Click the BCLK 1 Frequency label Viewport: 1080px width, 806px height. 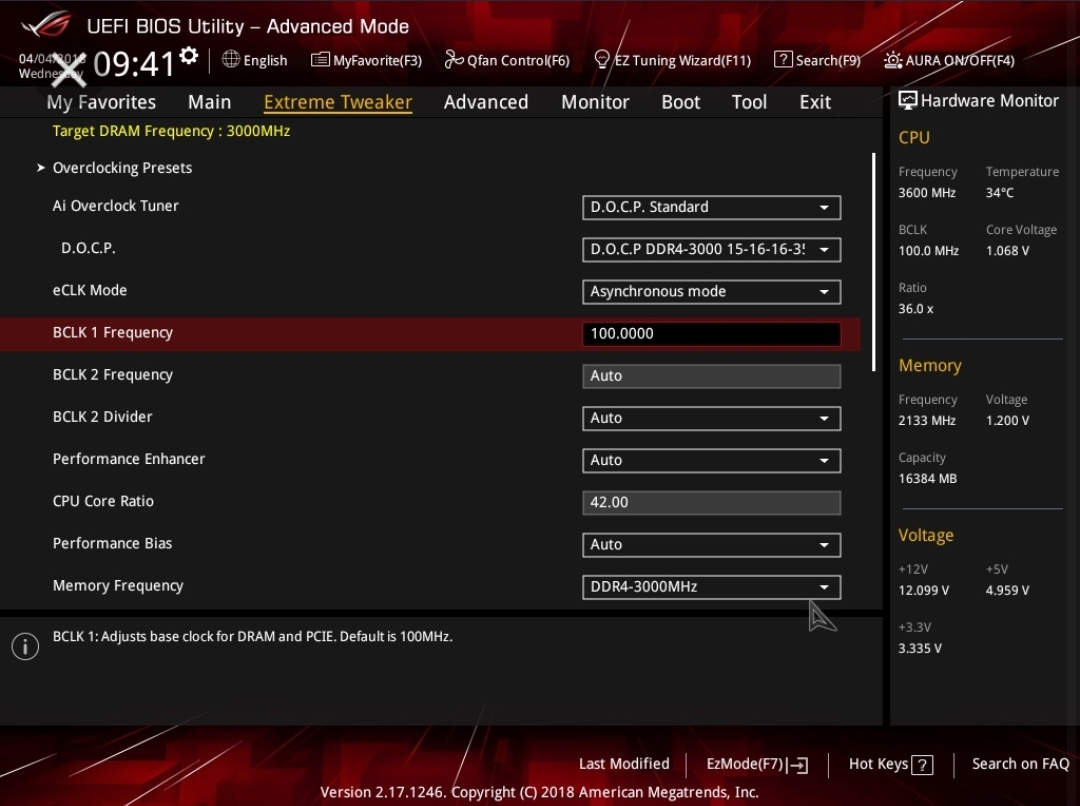[112, 333]
